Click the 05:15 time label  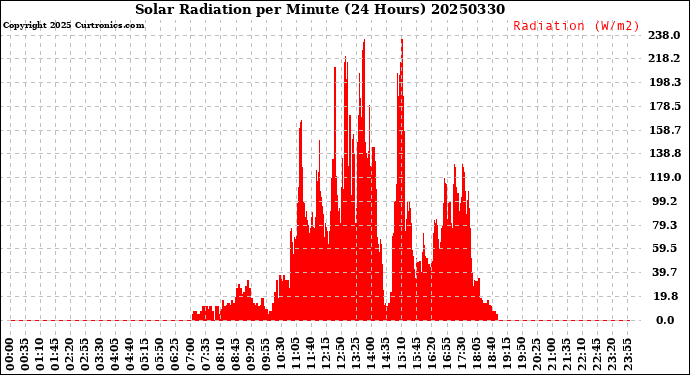[x=146, y=355]
